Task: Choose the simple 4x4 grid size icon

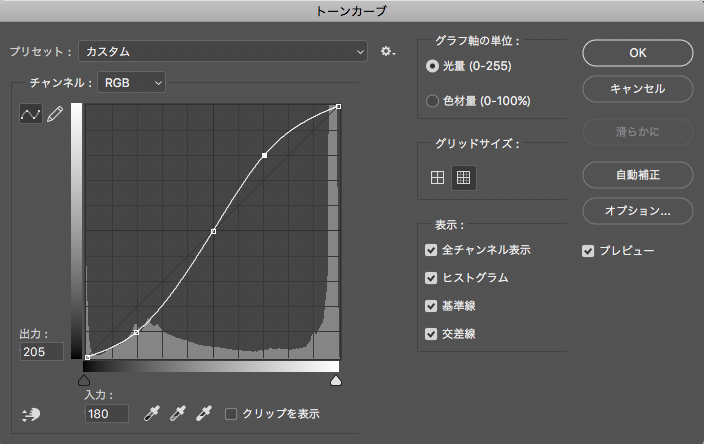Action: (437, 177)
